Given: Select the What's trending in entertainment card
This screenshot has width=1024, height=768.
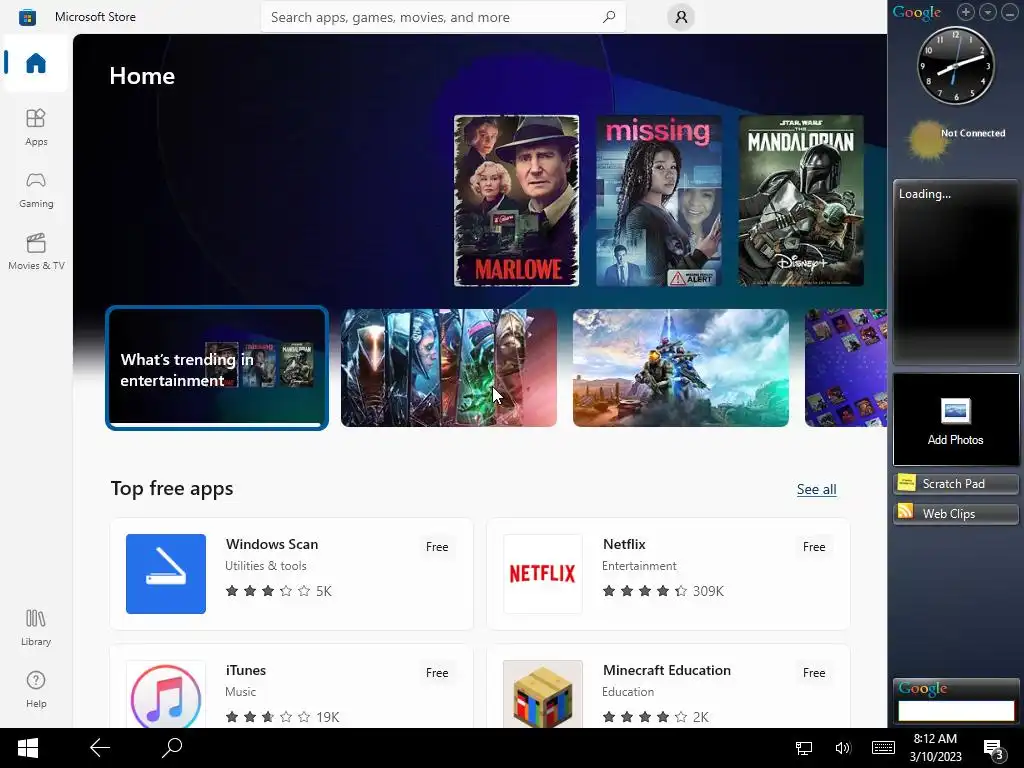Looking at the screenshot, I should [x=217, y=368].
